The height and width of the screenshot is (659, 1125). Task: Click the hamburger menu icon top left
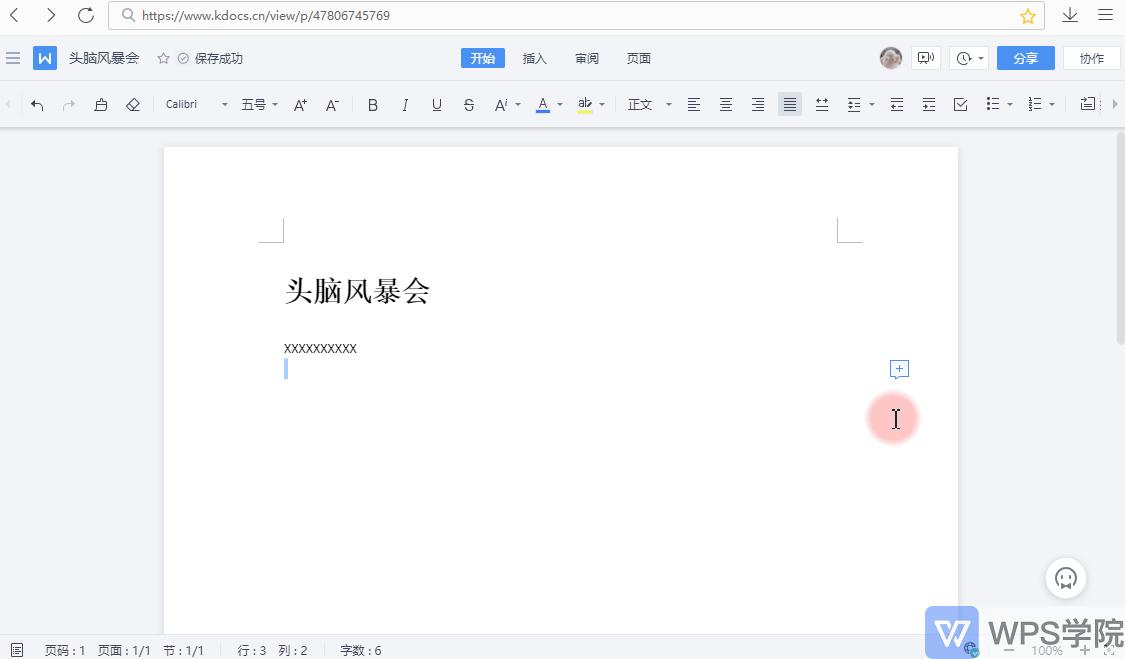tap(13, 58)
